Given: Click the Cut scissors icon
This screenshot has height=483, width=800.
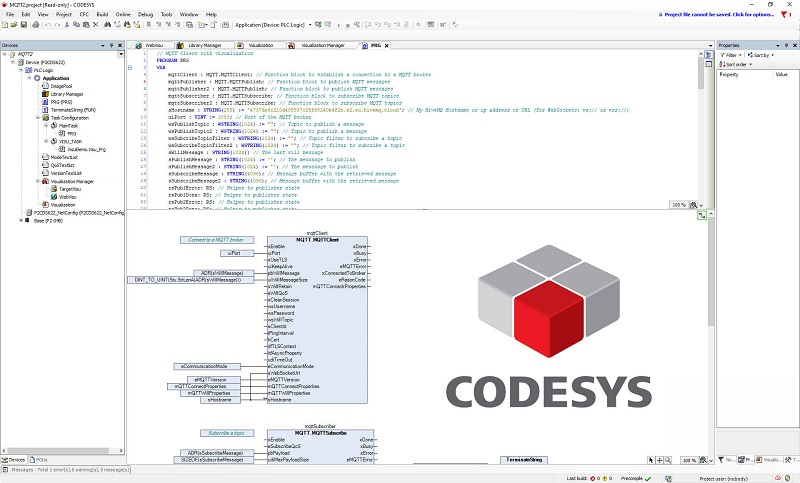Looking at the screenshot, I should (x=67, y=24).
